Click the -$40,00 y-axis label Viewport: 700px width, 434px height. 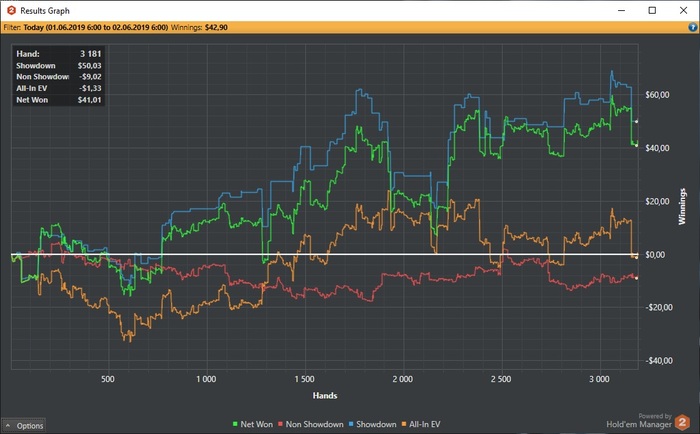[x=658, y=360]
